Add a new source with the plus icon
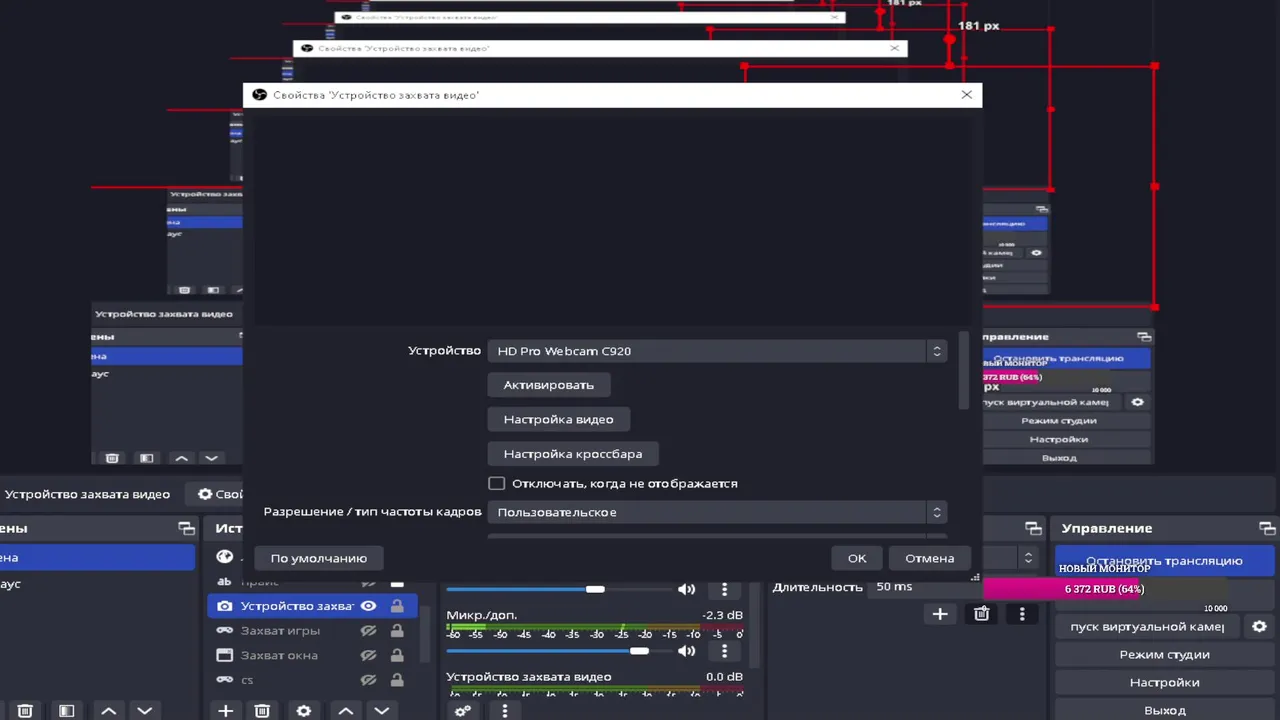 click(226, 711)
